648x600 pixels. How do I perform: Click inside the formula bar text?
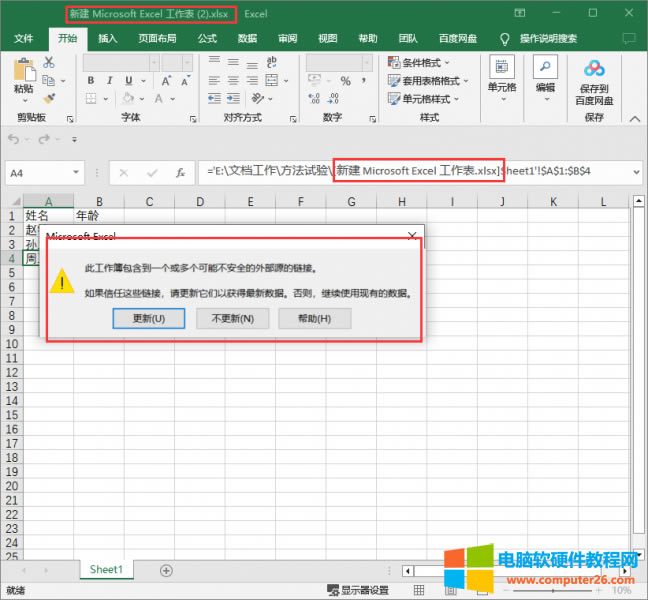[x=400, y=172]
